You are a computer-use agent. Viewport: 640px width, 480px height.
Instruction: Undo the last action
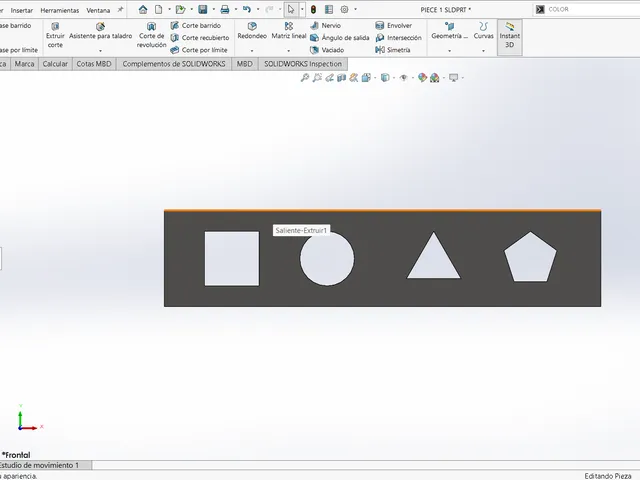coord(247,9)
